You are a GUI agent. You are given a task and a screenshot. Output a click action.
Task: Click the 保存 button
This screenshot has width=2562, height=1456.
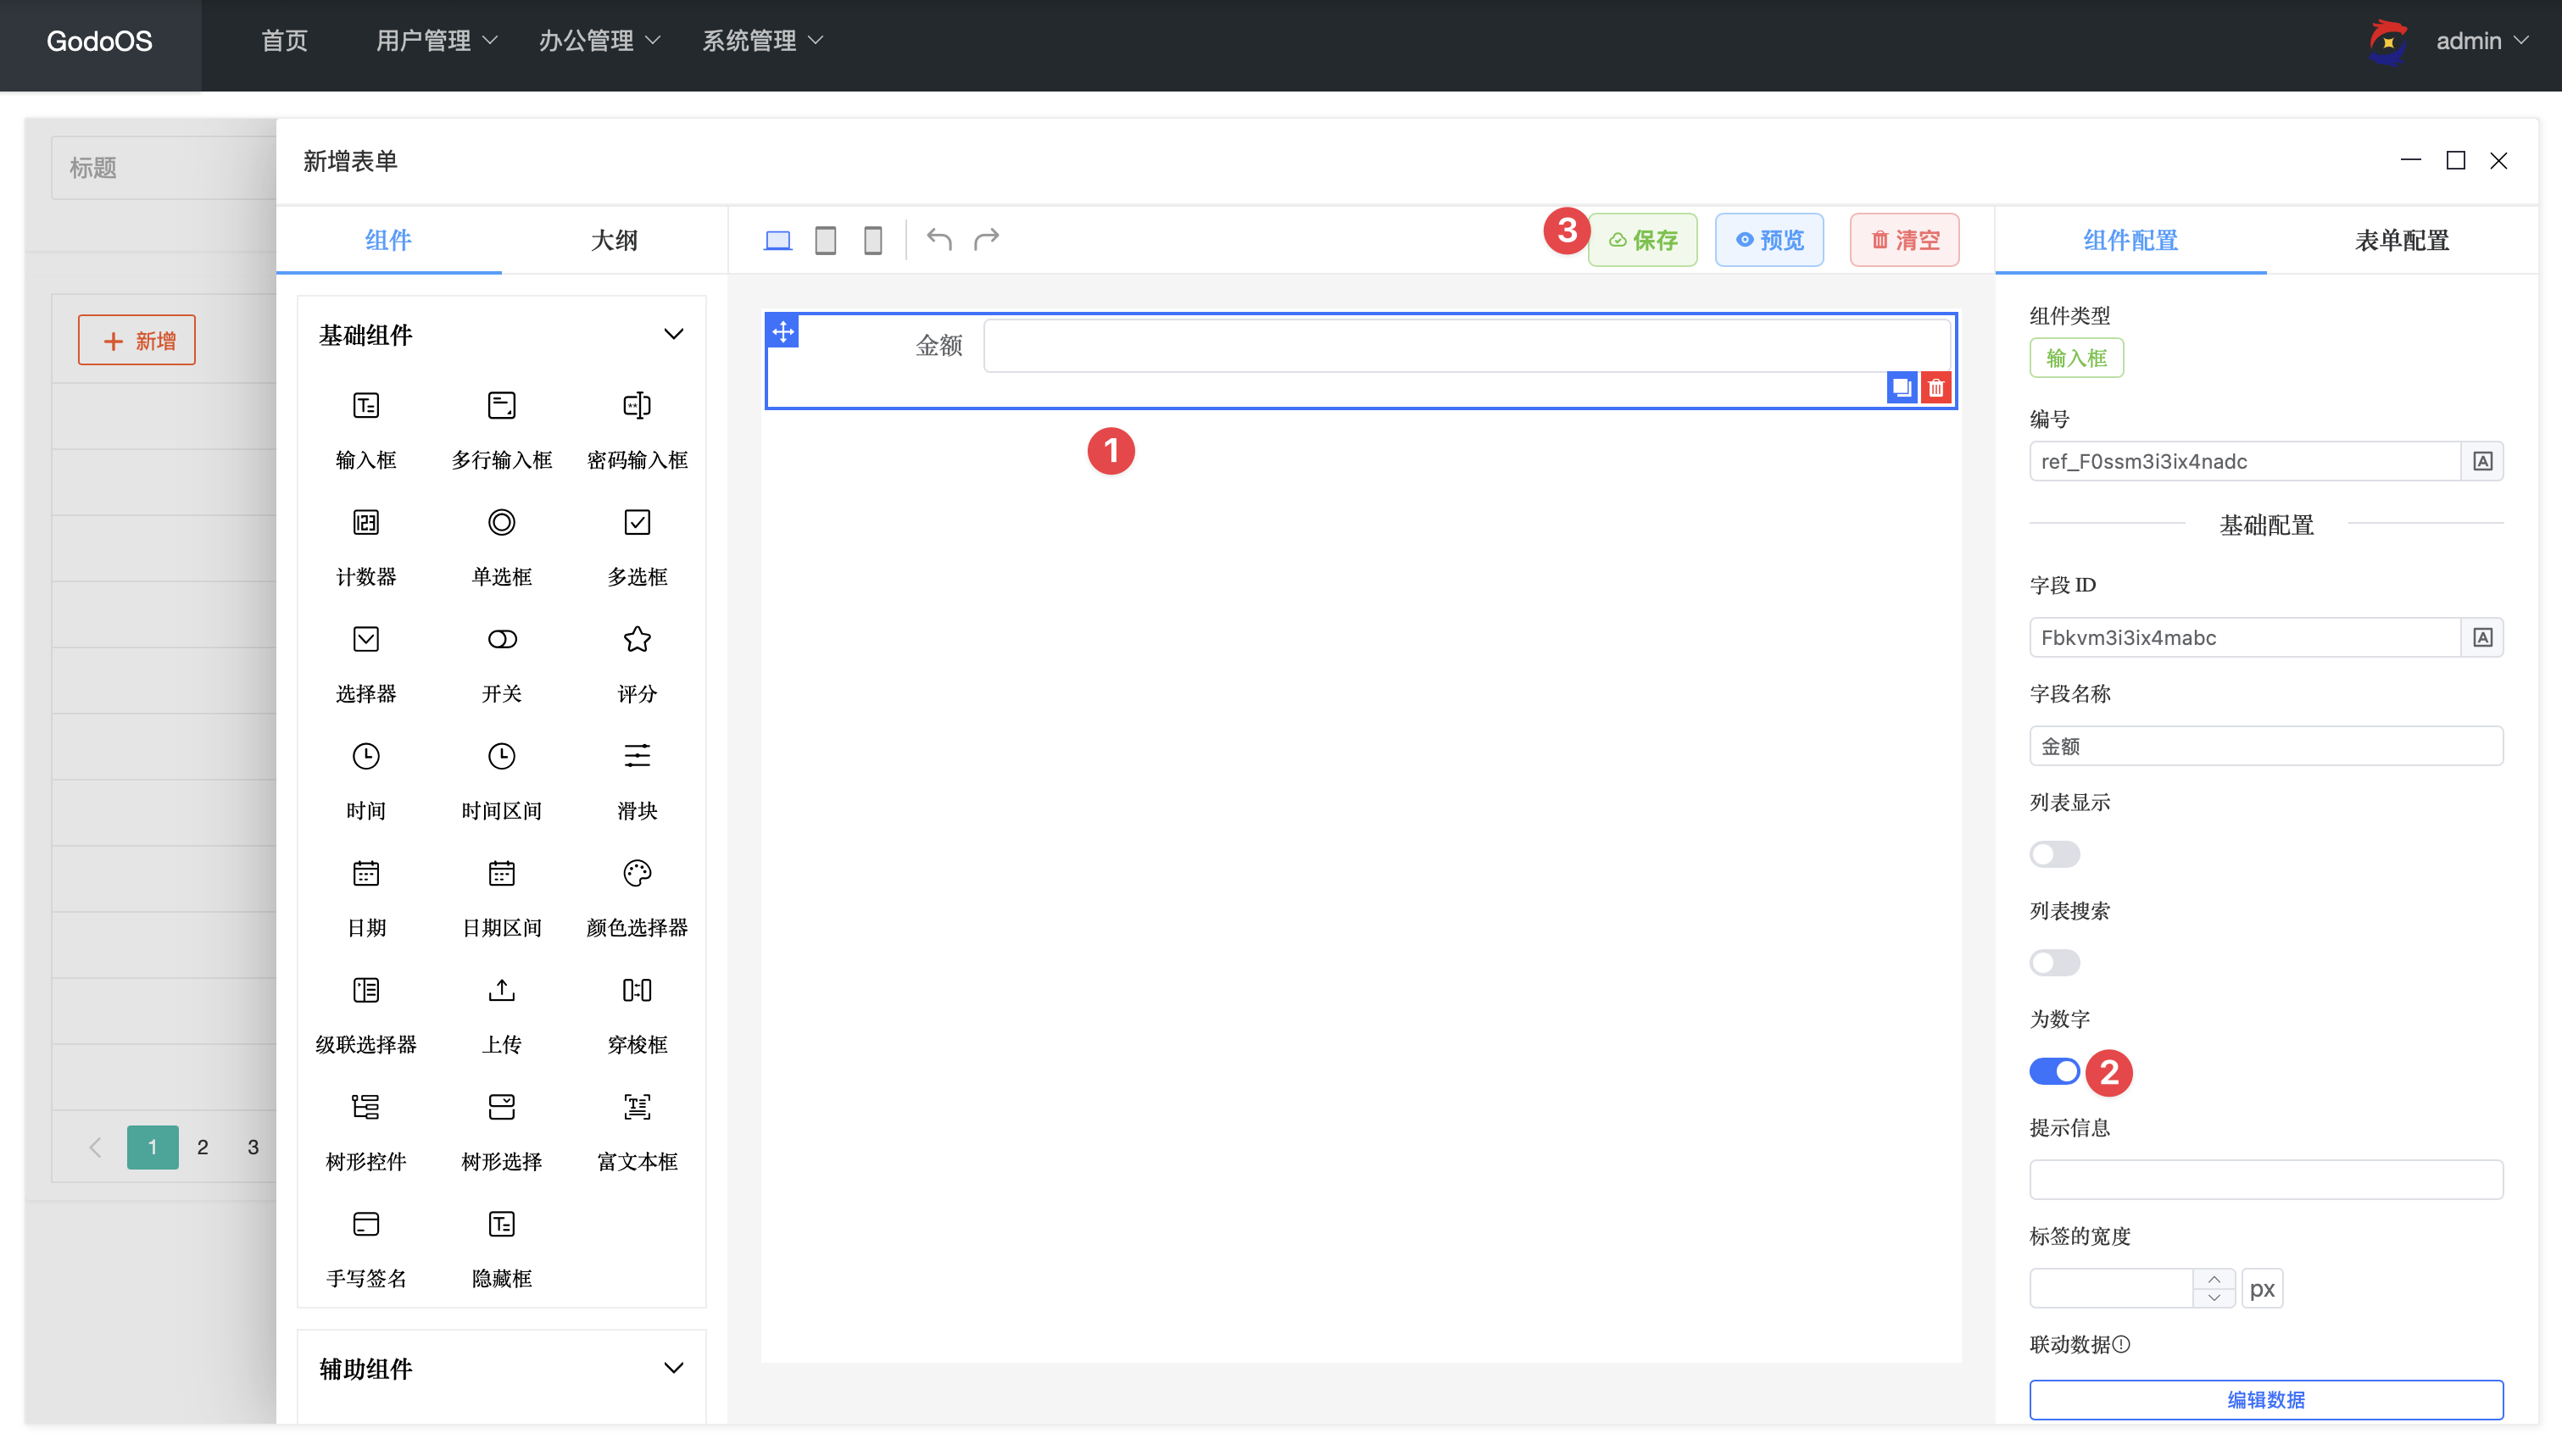(1642, 239)
